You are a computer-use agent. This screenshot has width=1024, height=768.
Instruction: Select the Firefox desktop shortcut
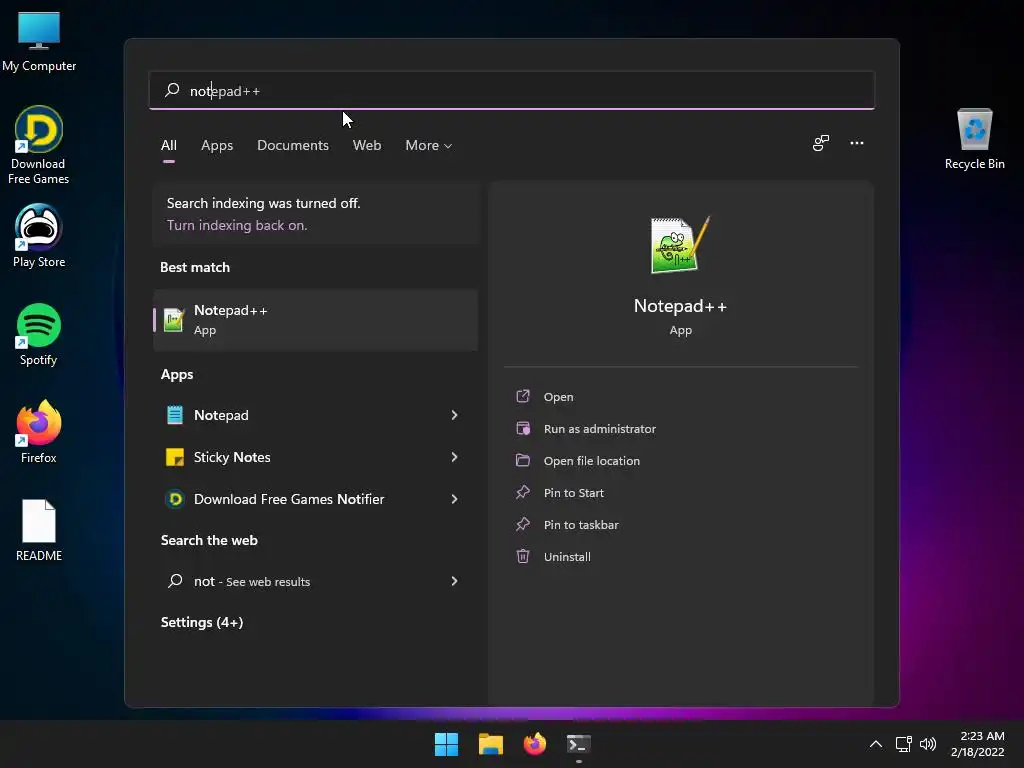tap(39, 432)
